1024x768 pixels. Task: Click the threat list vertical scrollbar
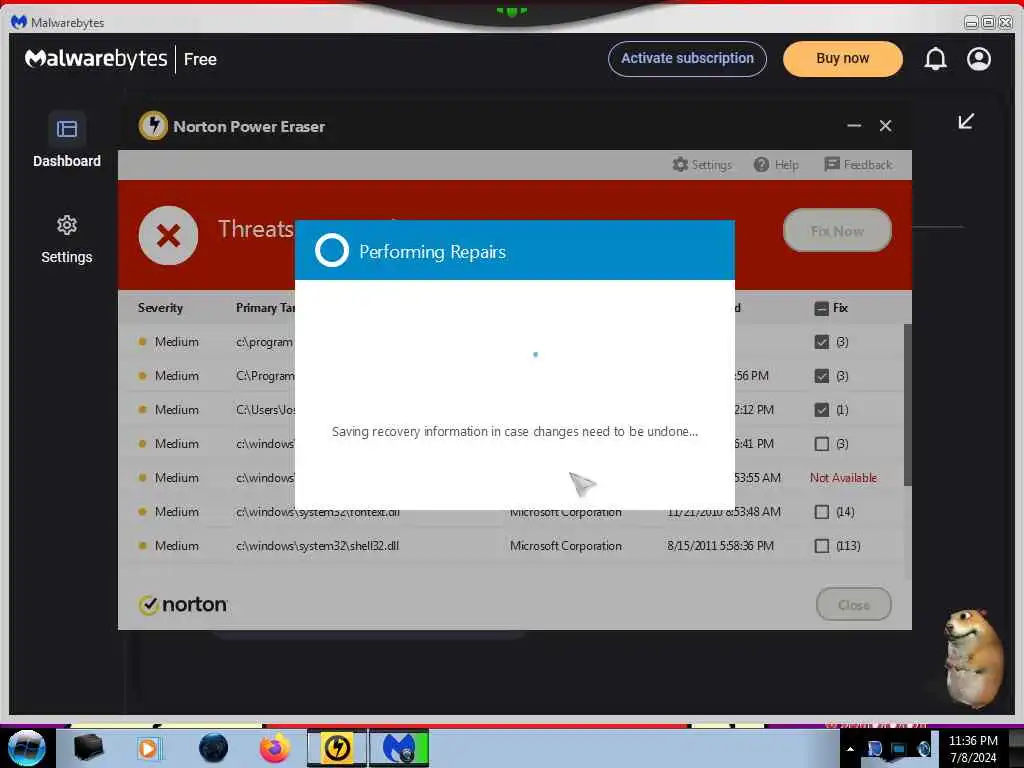(x=907, y=405)
